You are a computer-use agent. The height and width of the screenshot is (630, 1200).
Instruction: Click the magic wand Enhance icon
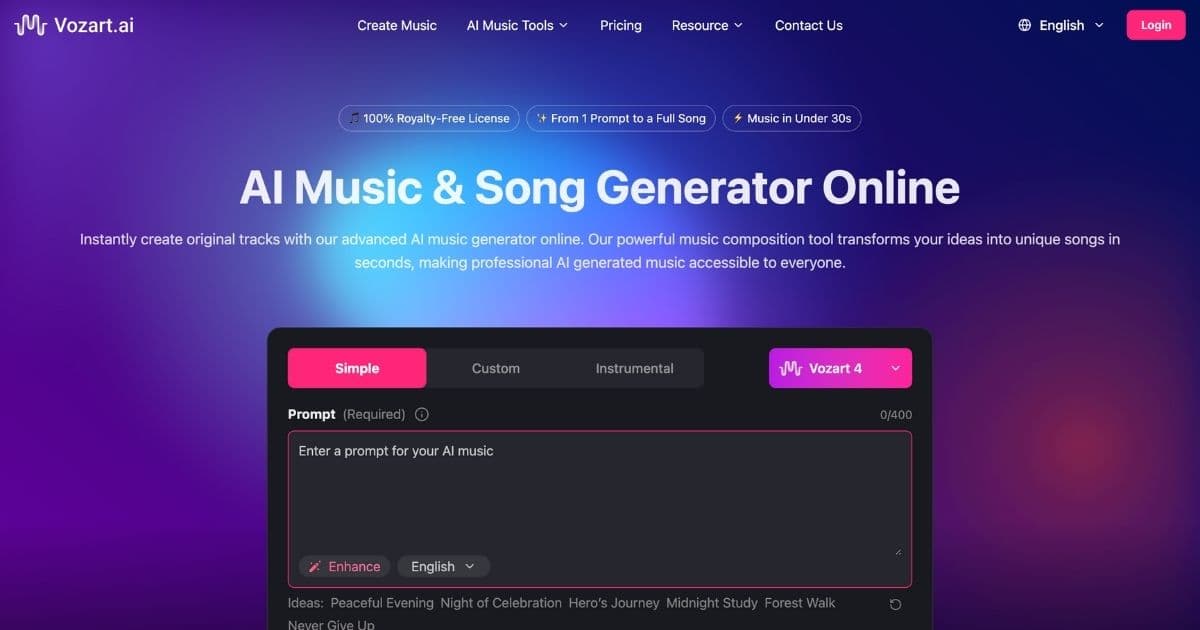(314, 567)
